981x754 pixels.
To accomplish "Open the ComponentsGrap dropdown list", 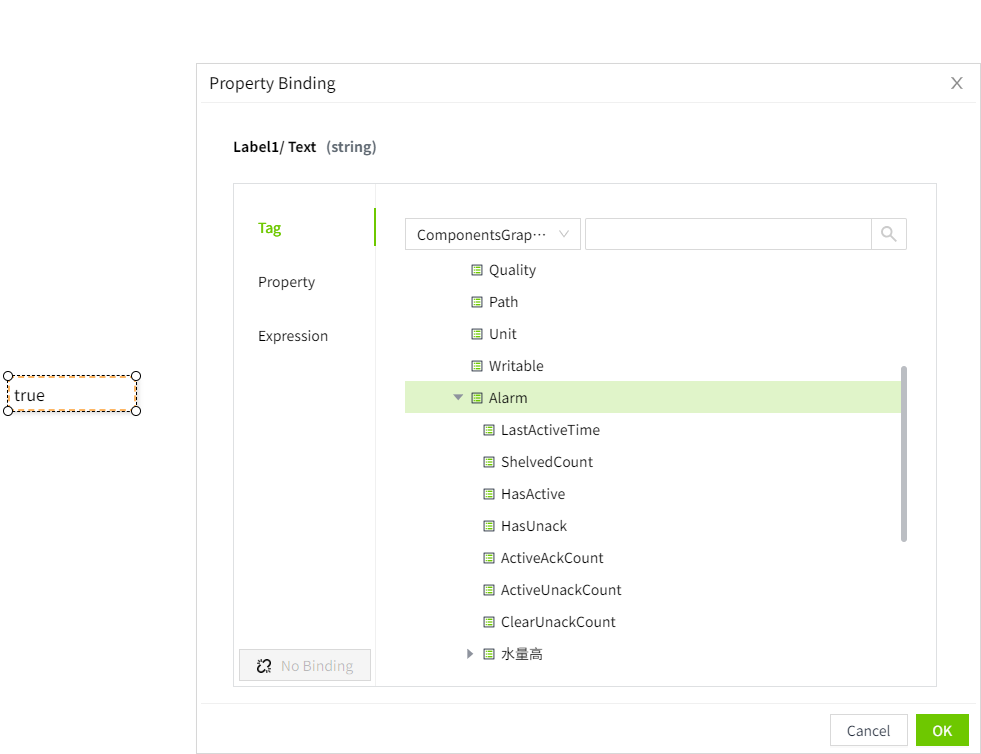I will (x=492, y=234).
